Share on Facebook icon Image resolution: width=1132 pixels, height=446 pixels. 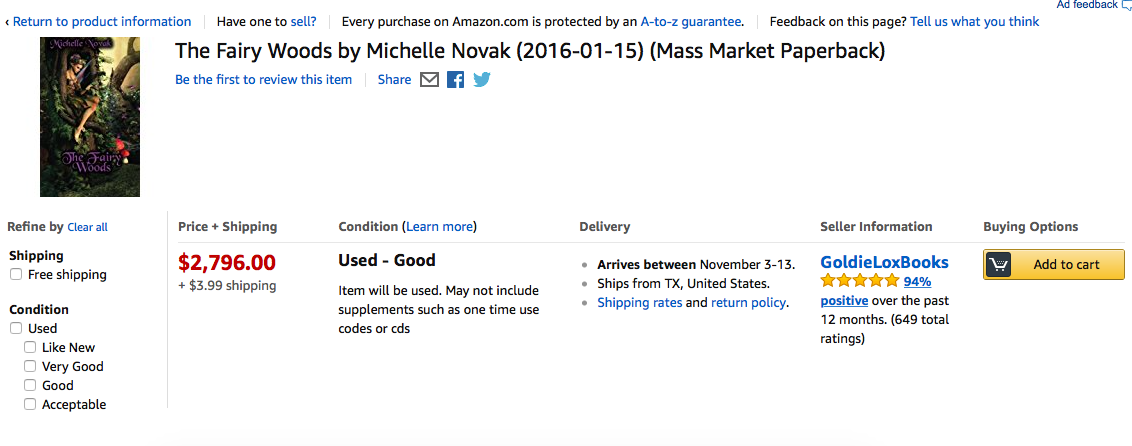pos(456,80)
